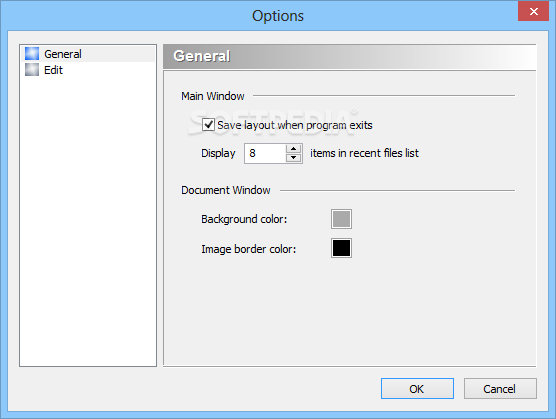Click the Background color label text
Screen dimensions: 556x419
click(244, 219)
